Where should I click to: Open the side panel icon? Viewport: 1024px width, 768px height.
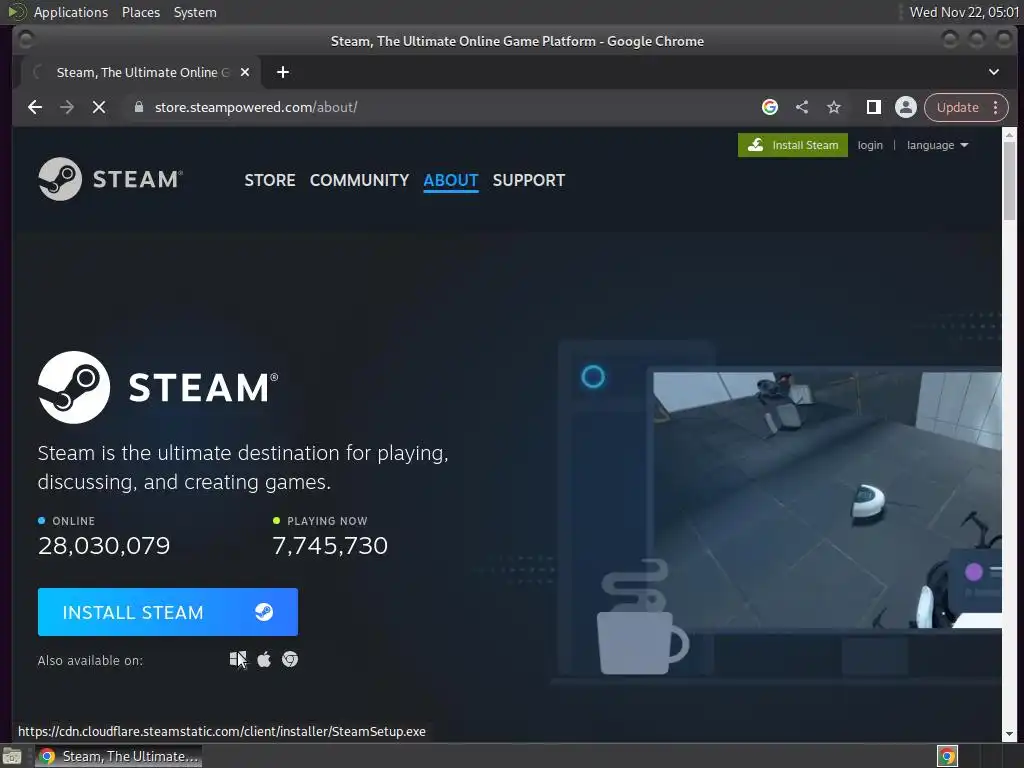[x=874, y=107]
